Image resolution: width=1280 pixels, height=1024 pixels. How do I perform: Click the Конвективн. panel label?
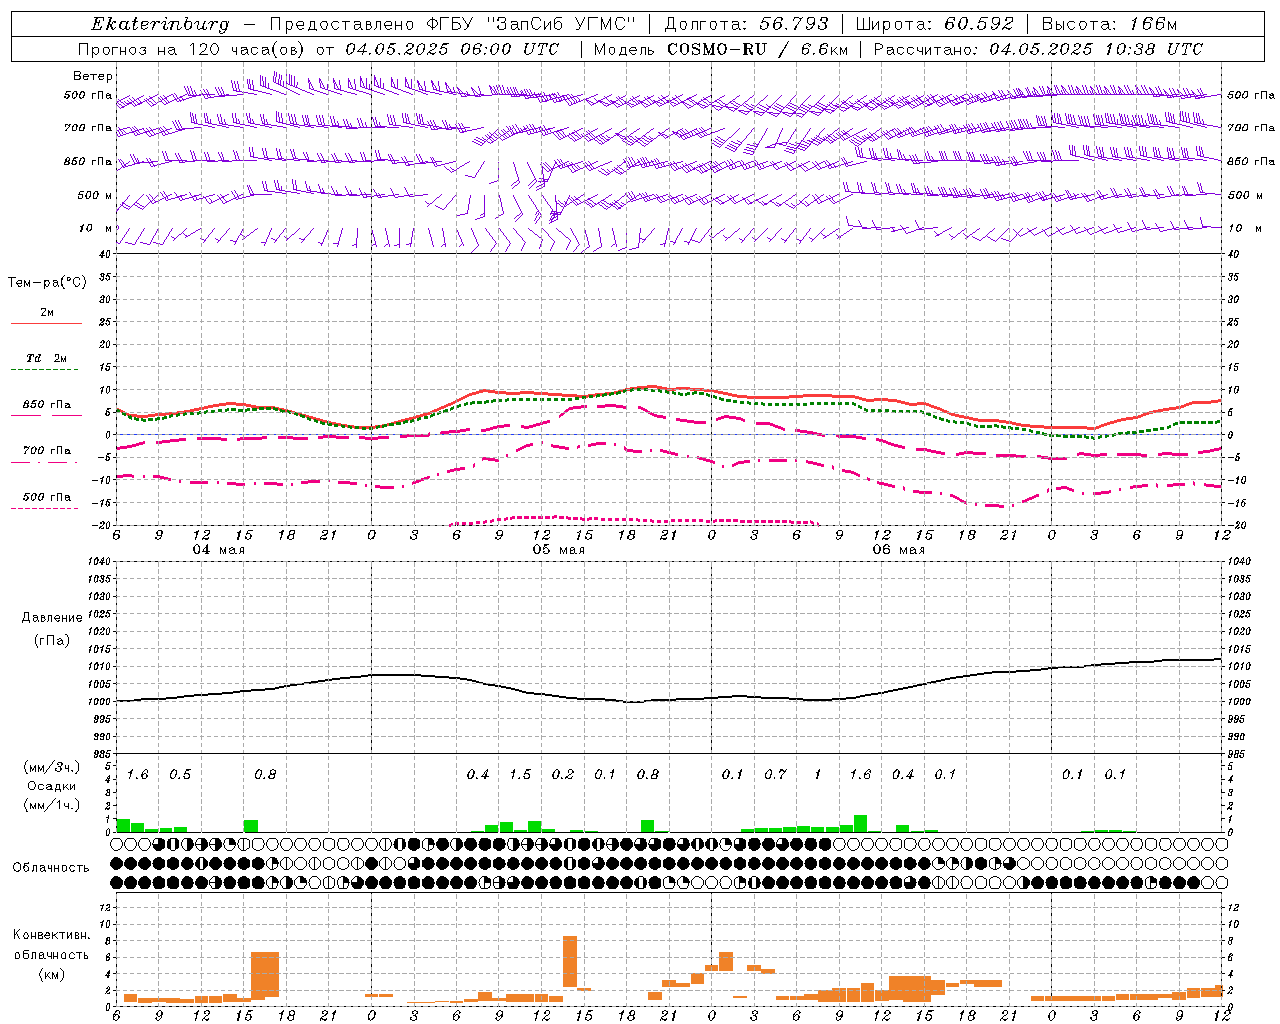(x=51, y=935)
